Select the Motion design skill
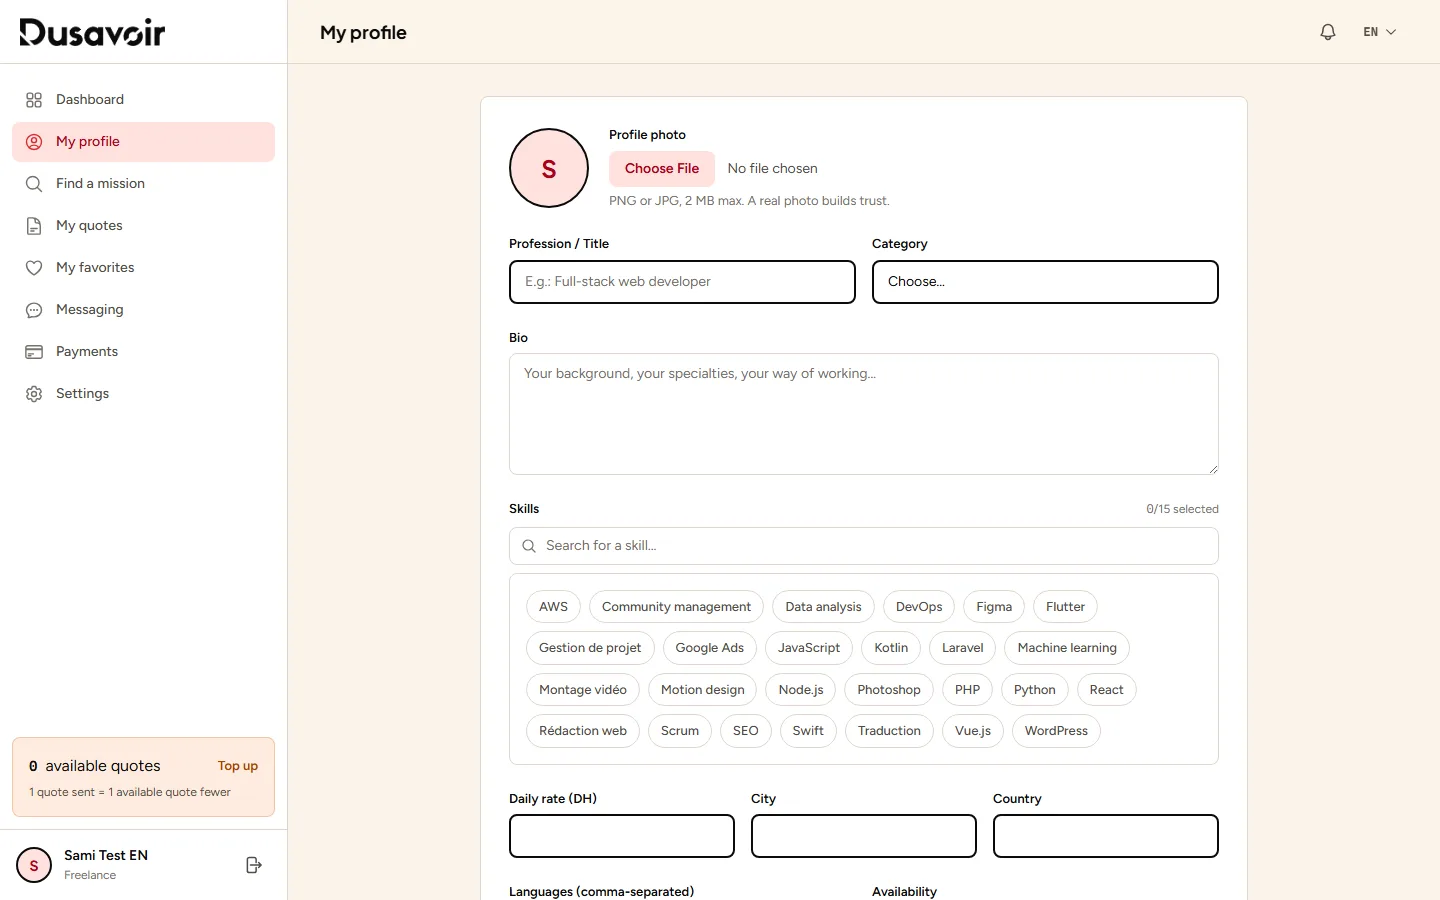 tap(702, 690)
